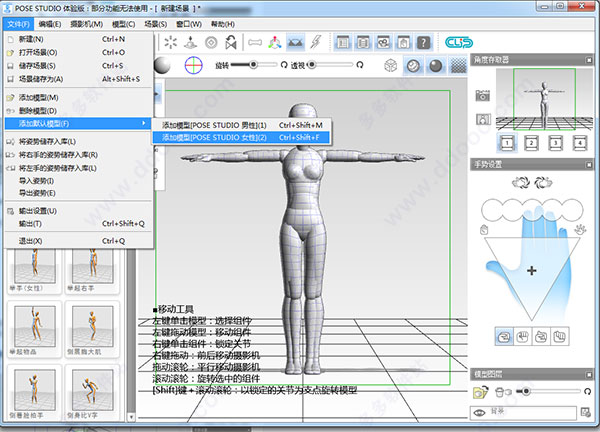Click the model-on-ground placement toolbar icon
Image resolution: width=600 pixels, height=432 pixels.
click(190, 42)
